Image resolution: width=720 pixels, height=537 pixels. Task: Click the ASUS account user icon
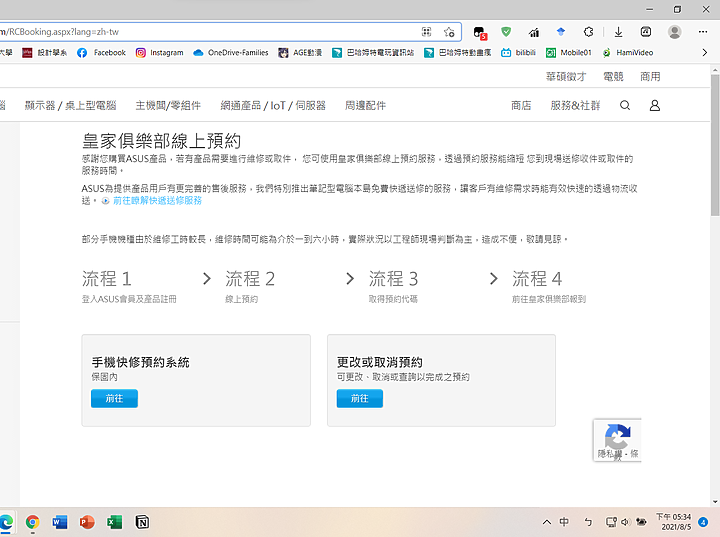tap(655, 106)
